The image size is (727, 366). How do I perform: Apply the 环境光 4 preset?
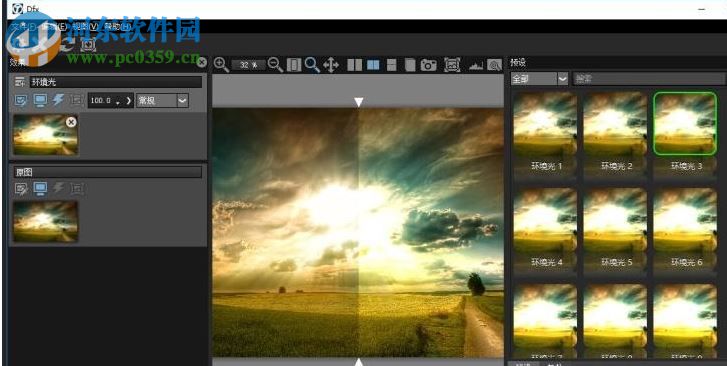pyautogui.click(x=545, y=228)
